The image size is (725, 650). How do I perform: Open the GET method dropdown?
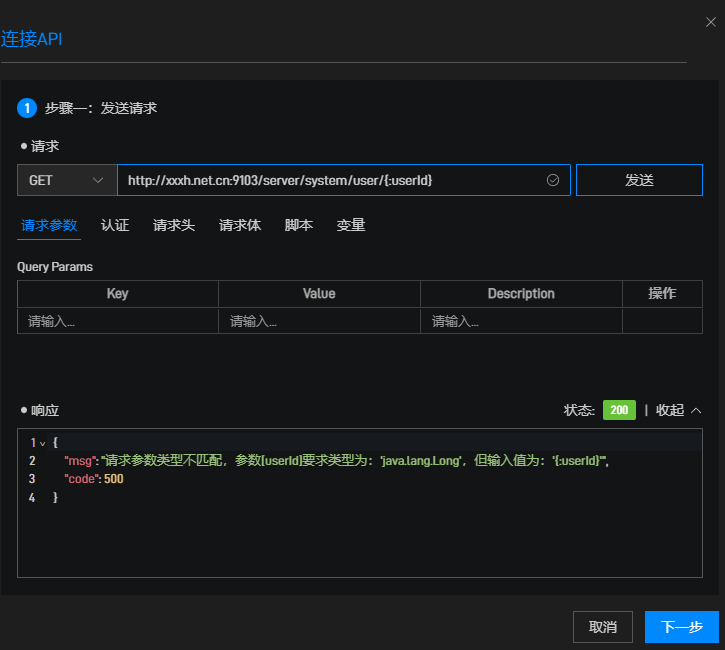point(67,180)
